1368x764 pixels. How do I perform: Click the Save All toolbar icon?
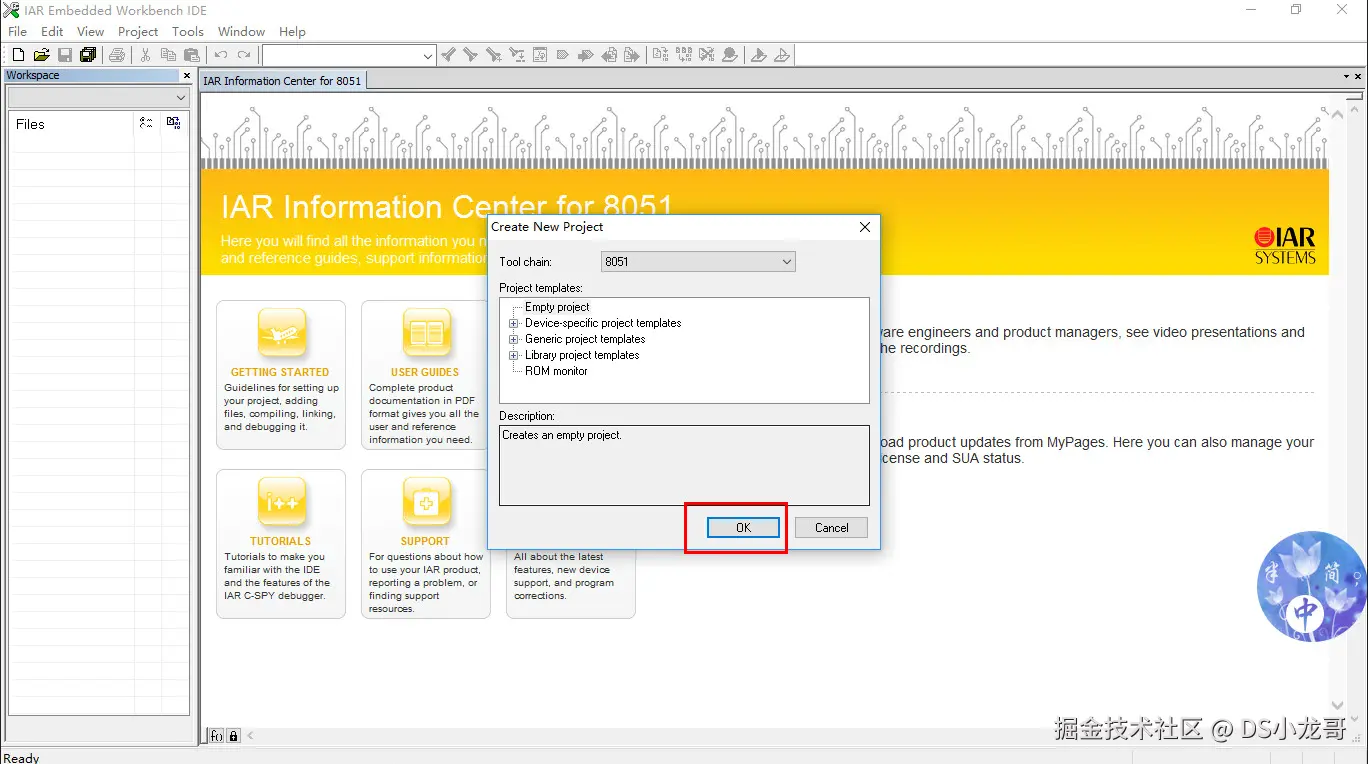point(87,55)
